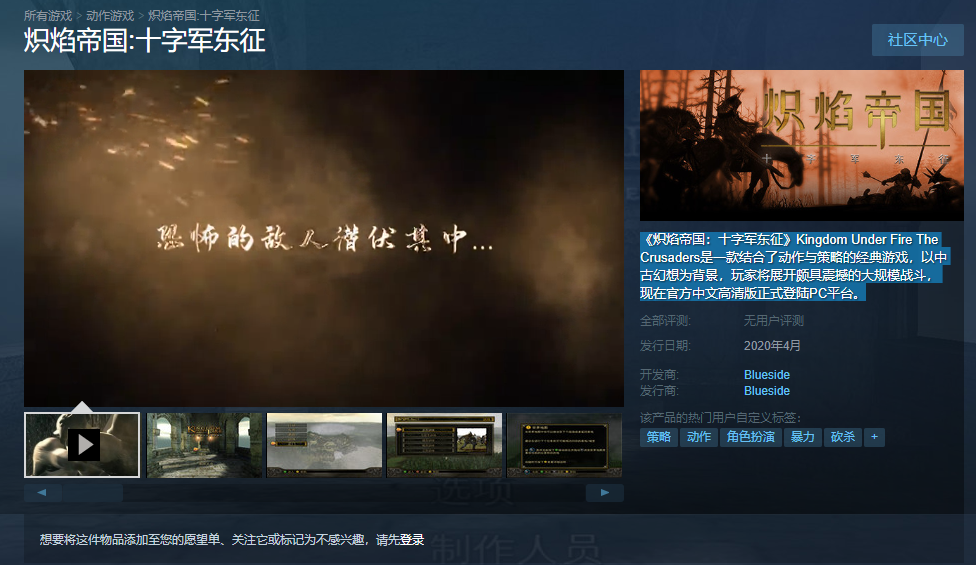The image size is (976, 565).
Task: Select the horseman unit panel screenshot thumbnail
Action: point(444,445)
